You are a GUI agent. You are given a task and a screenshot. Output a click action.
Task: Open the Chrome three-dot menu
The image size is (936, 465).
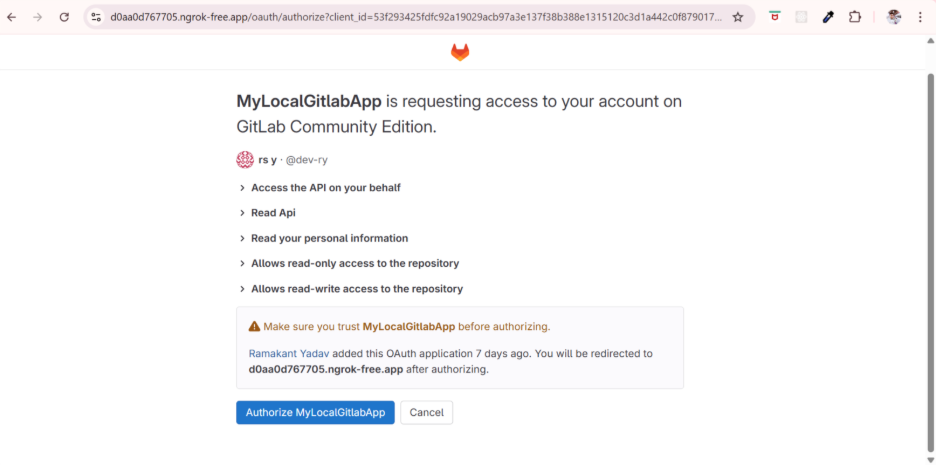tap(920, 17)
